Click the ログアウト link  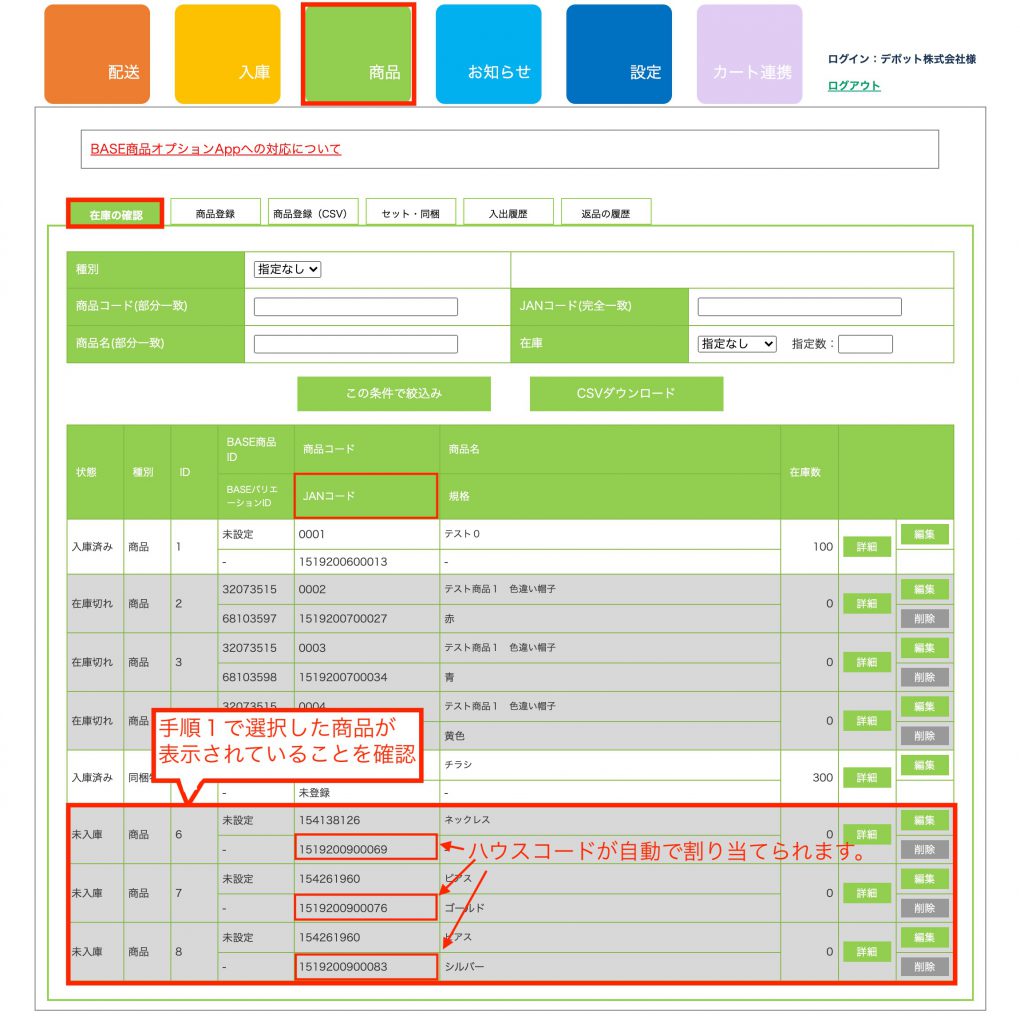(x=854, y=86)
